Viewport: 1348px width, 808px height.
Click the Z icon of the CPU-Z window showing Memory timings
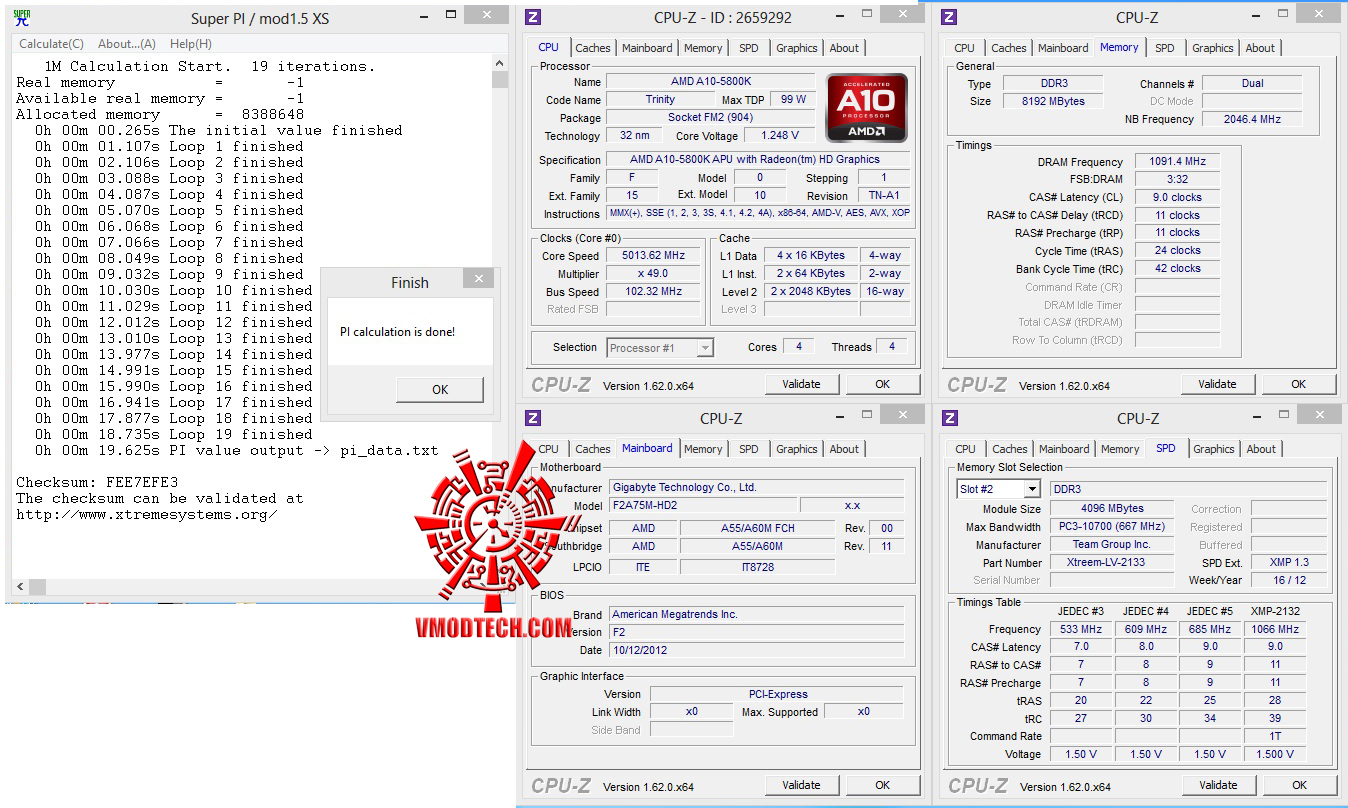click(949, 17)
